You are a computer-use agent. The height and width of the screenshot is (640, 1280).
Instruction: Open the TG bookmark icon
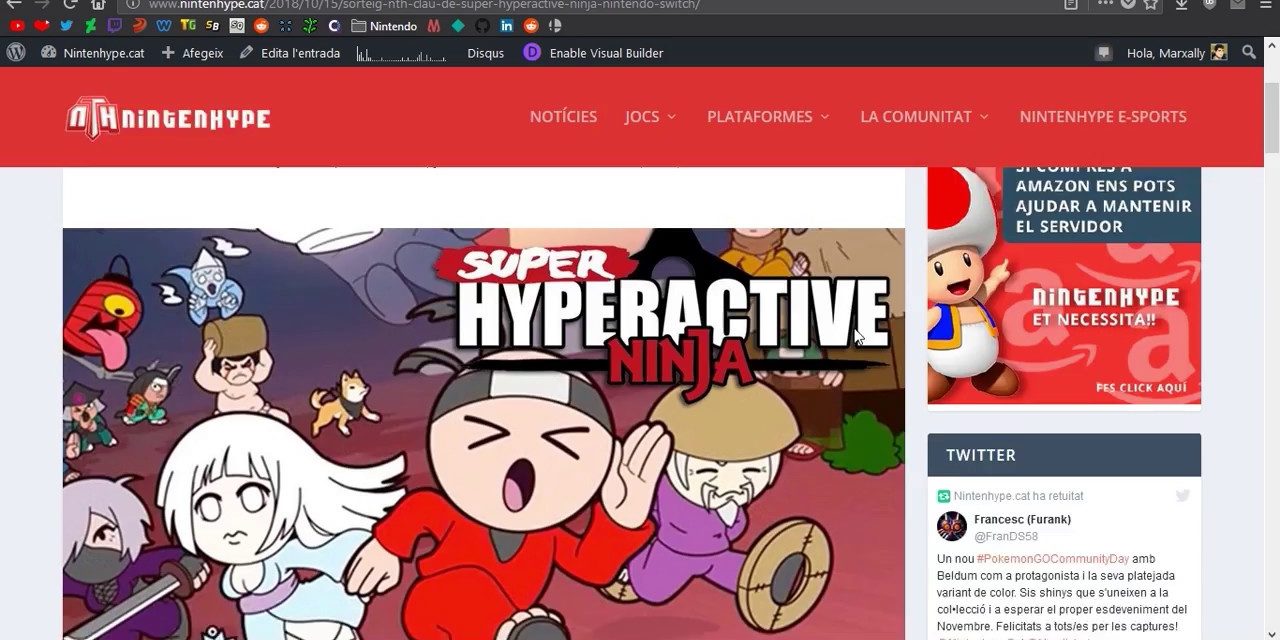(x=188, y=26)
